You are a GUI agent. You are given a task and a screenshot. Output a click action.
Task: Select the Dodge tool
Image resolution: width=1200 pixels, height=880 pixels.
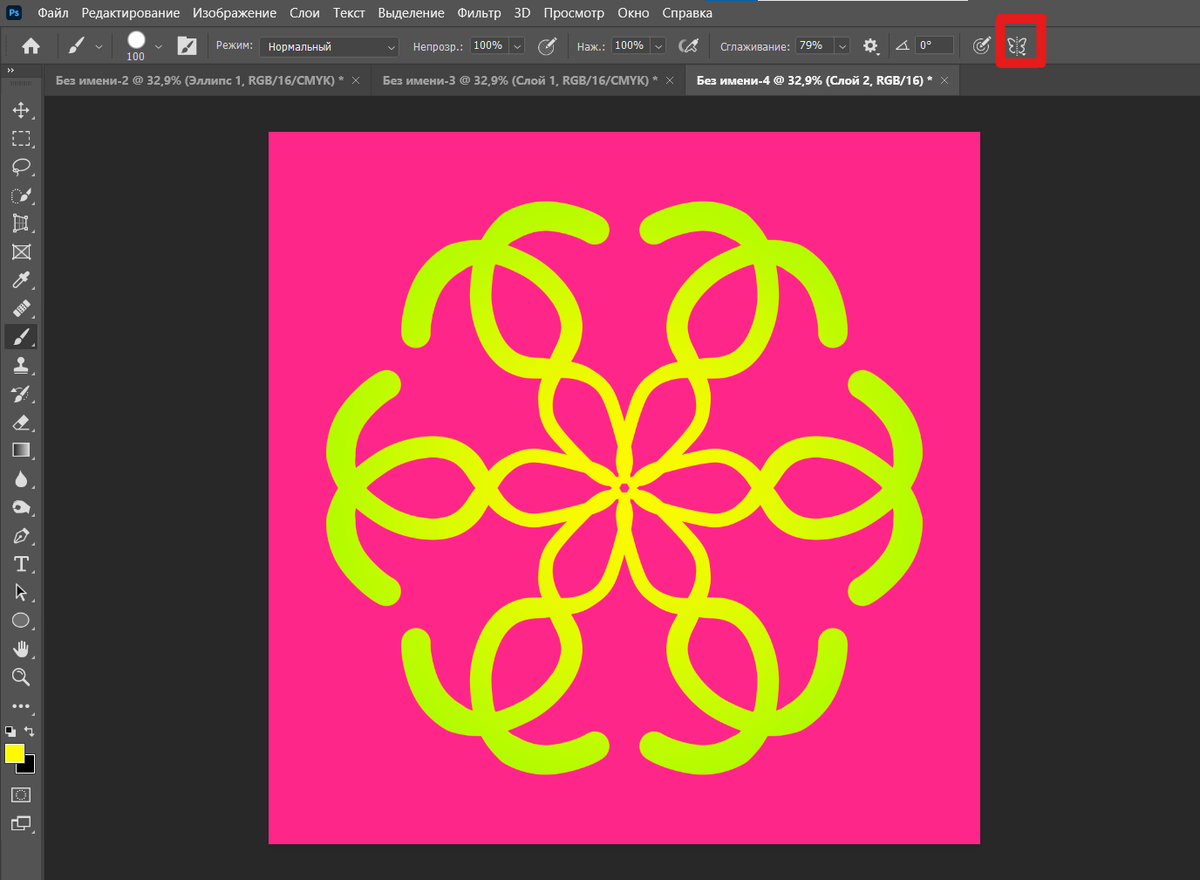point(21,507)
